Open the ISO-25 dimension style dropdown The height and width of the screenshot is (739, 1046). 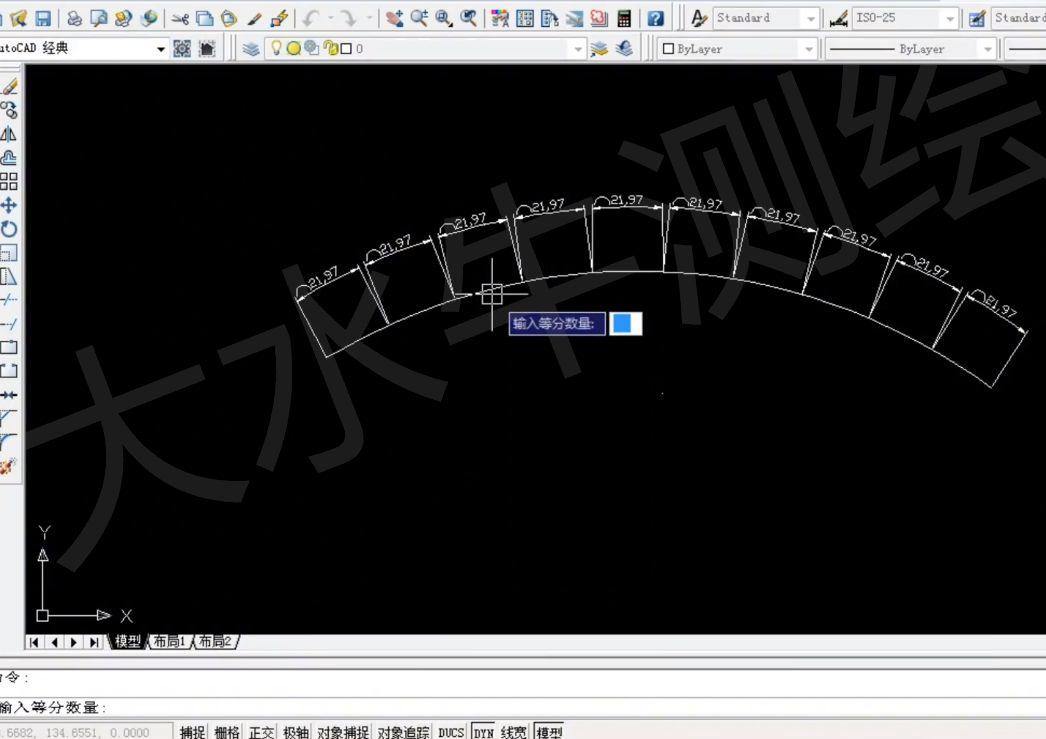pos(949,19)
